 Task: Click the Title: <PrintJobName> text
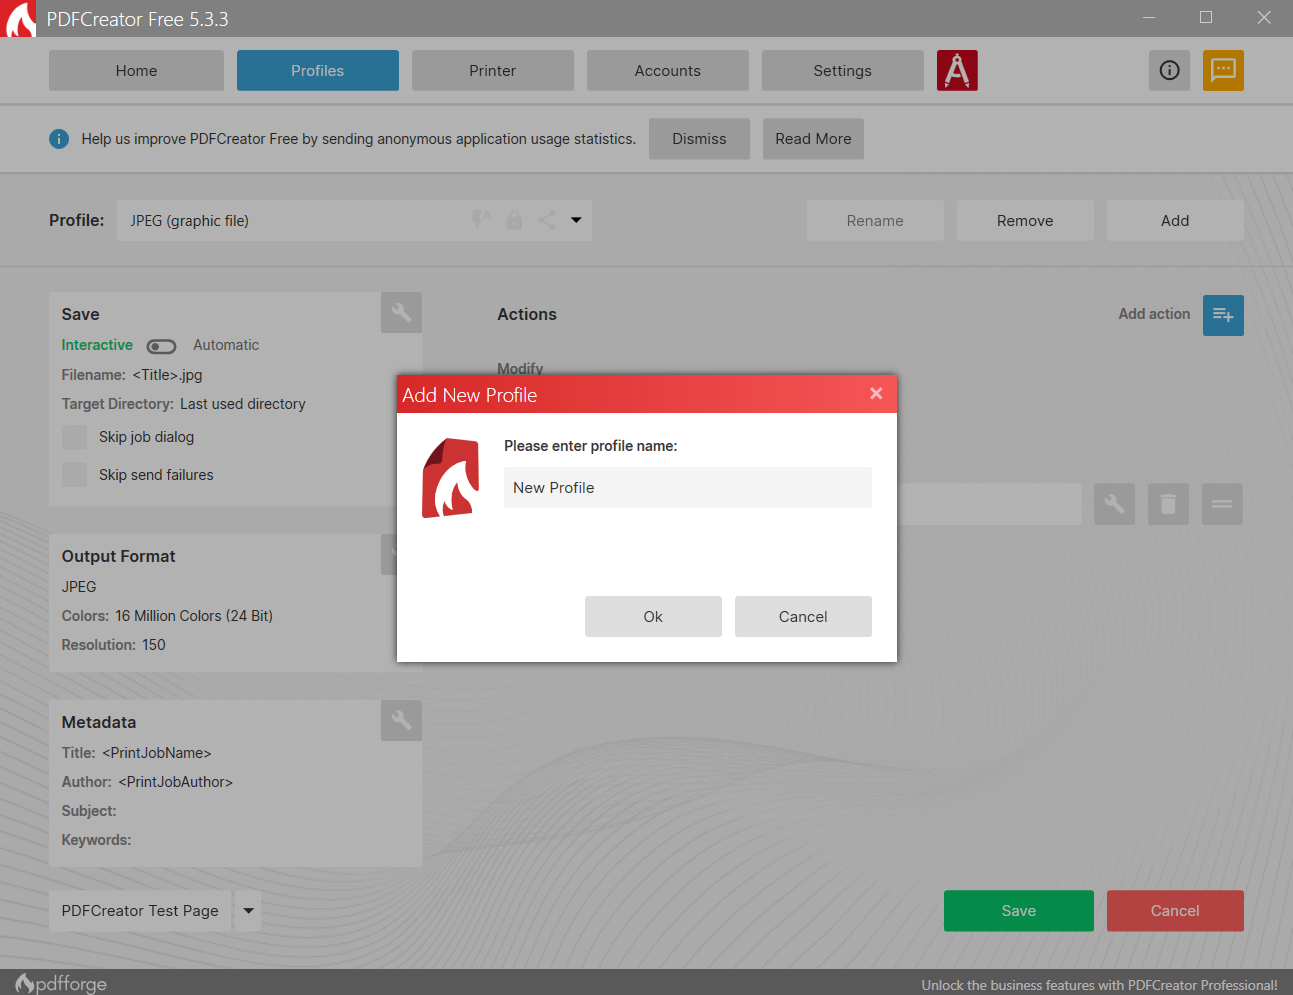(136, 753)
